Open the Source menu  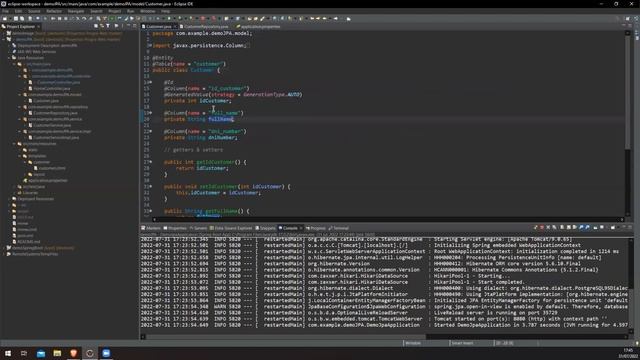(34, 11)
